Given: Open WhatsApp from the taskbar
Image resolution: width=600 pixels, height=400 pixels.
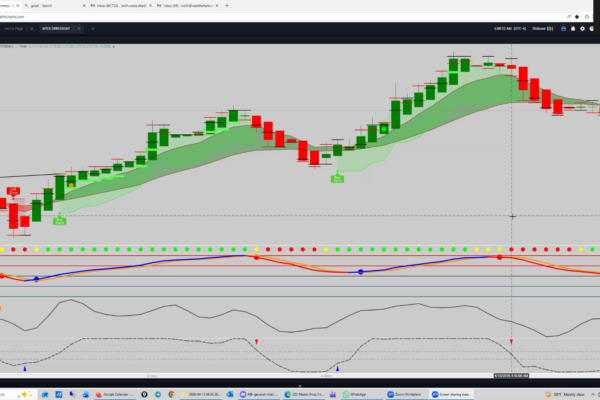Looking at the screenshot, I should (x=350, y=394).
